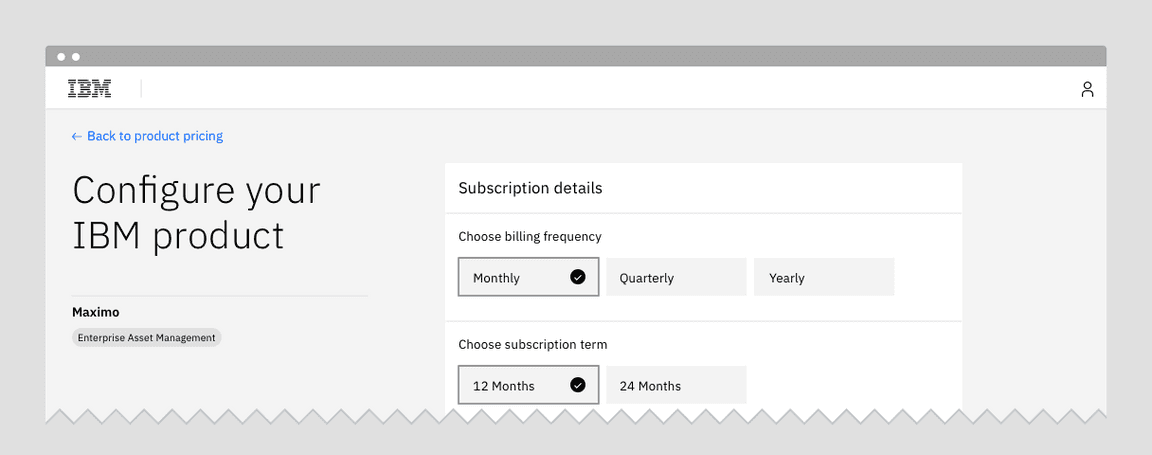Select Monthly billing frequency

[x=510, y=278]
